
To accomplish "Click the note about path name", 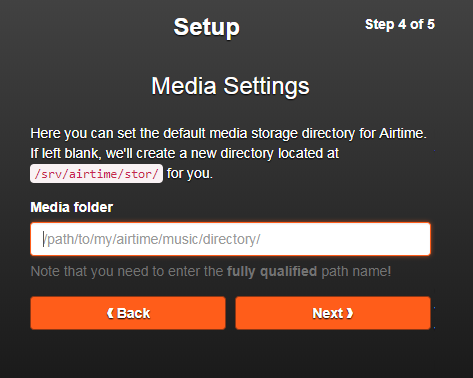I will [211, 272].
